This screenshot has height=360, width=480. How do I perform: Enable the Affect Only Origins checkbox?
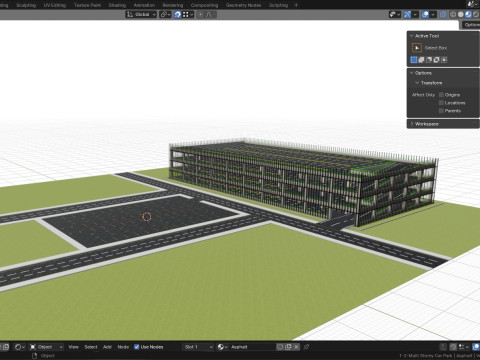click(441, 95)
